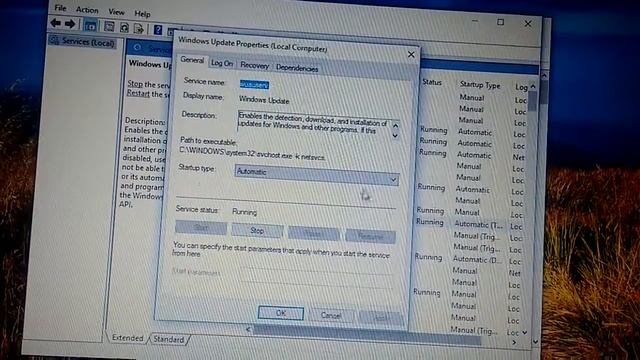
Task: Close the Windows Update Properties dialog
Action: click(411, 54)
